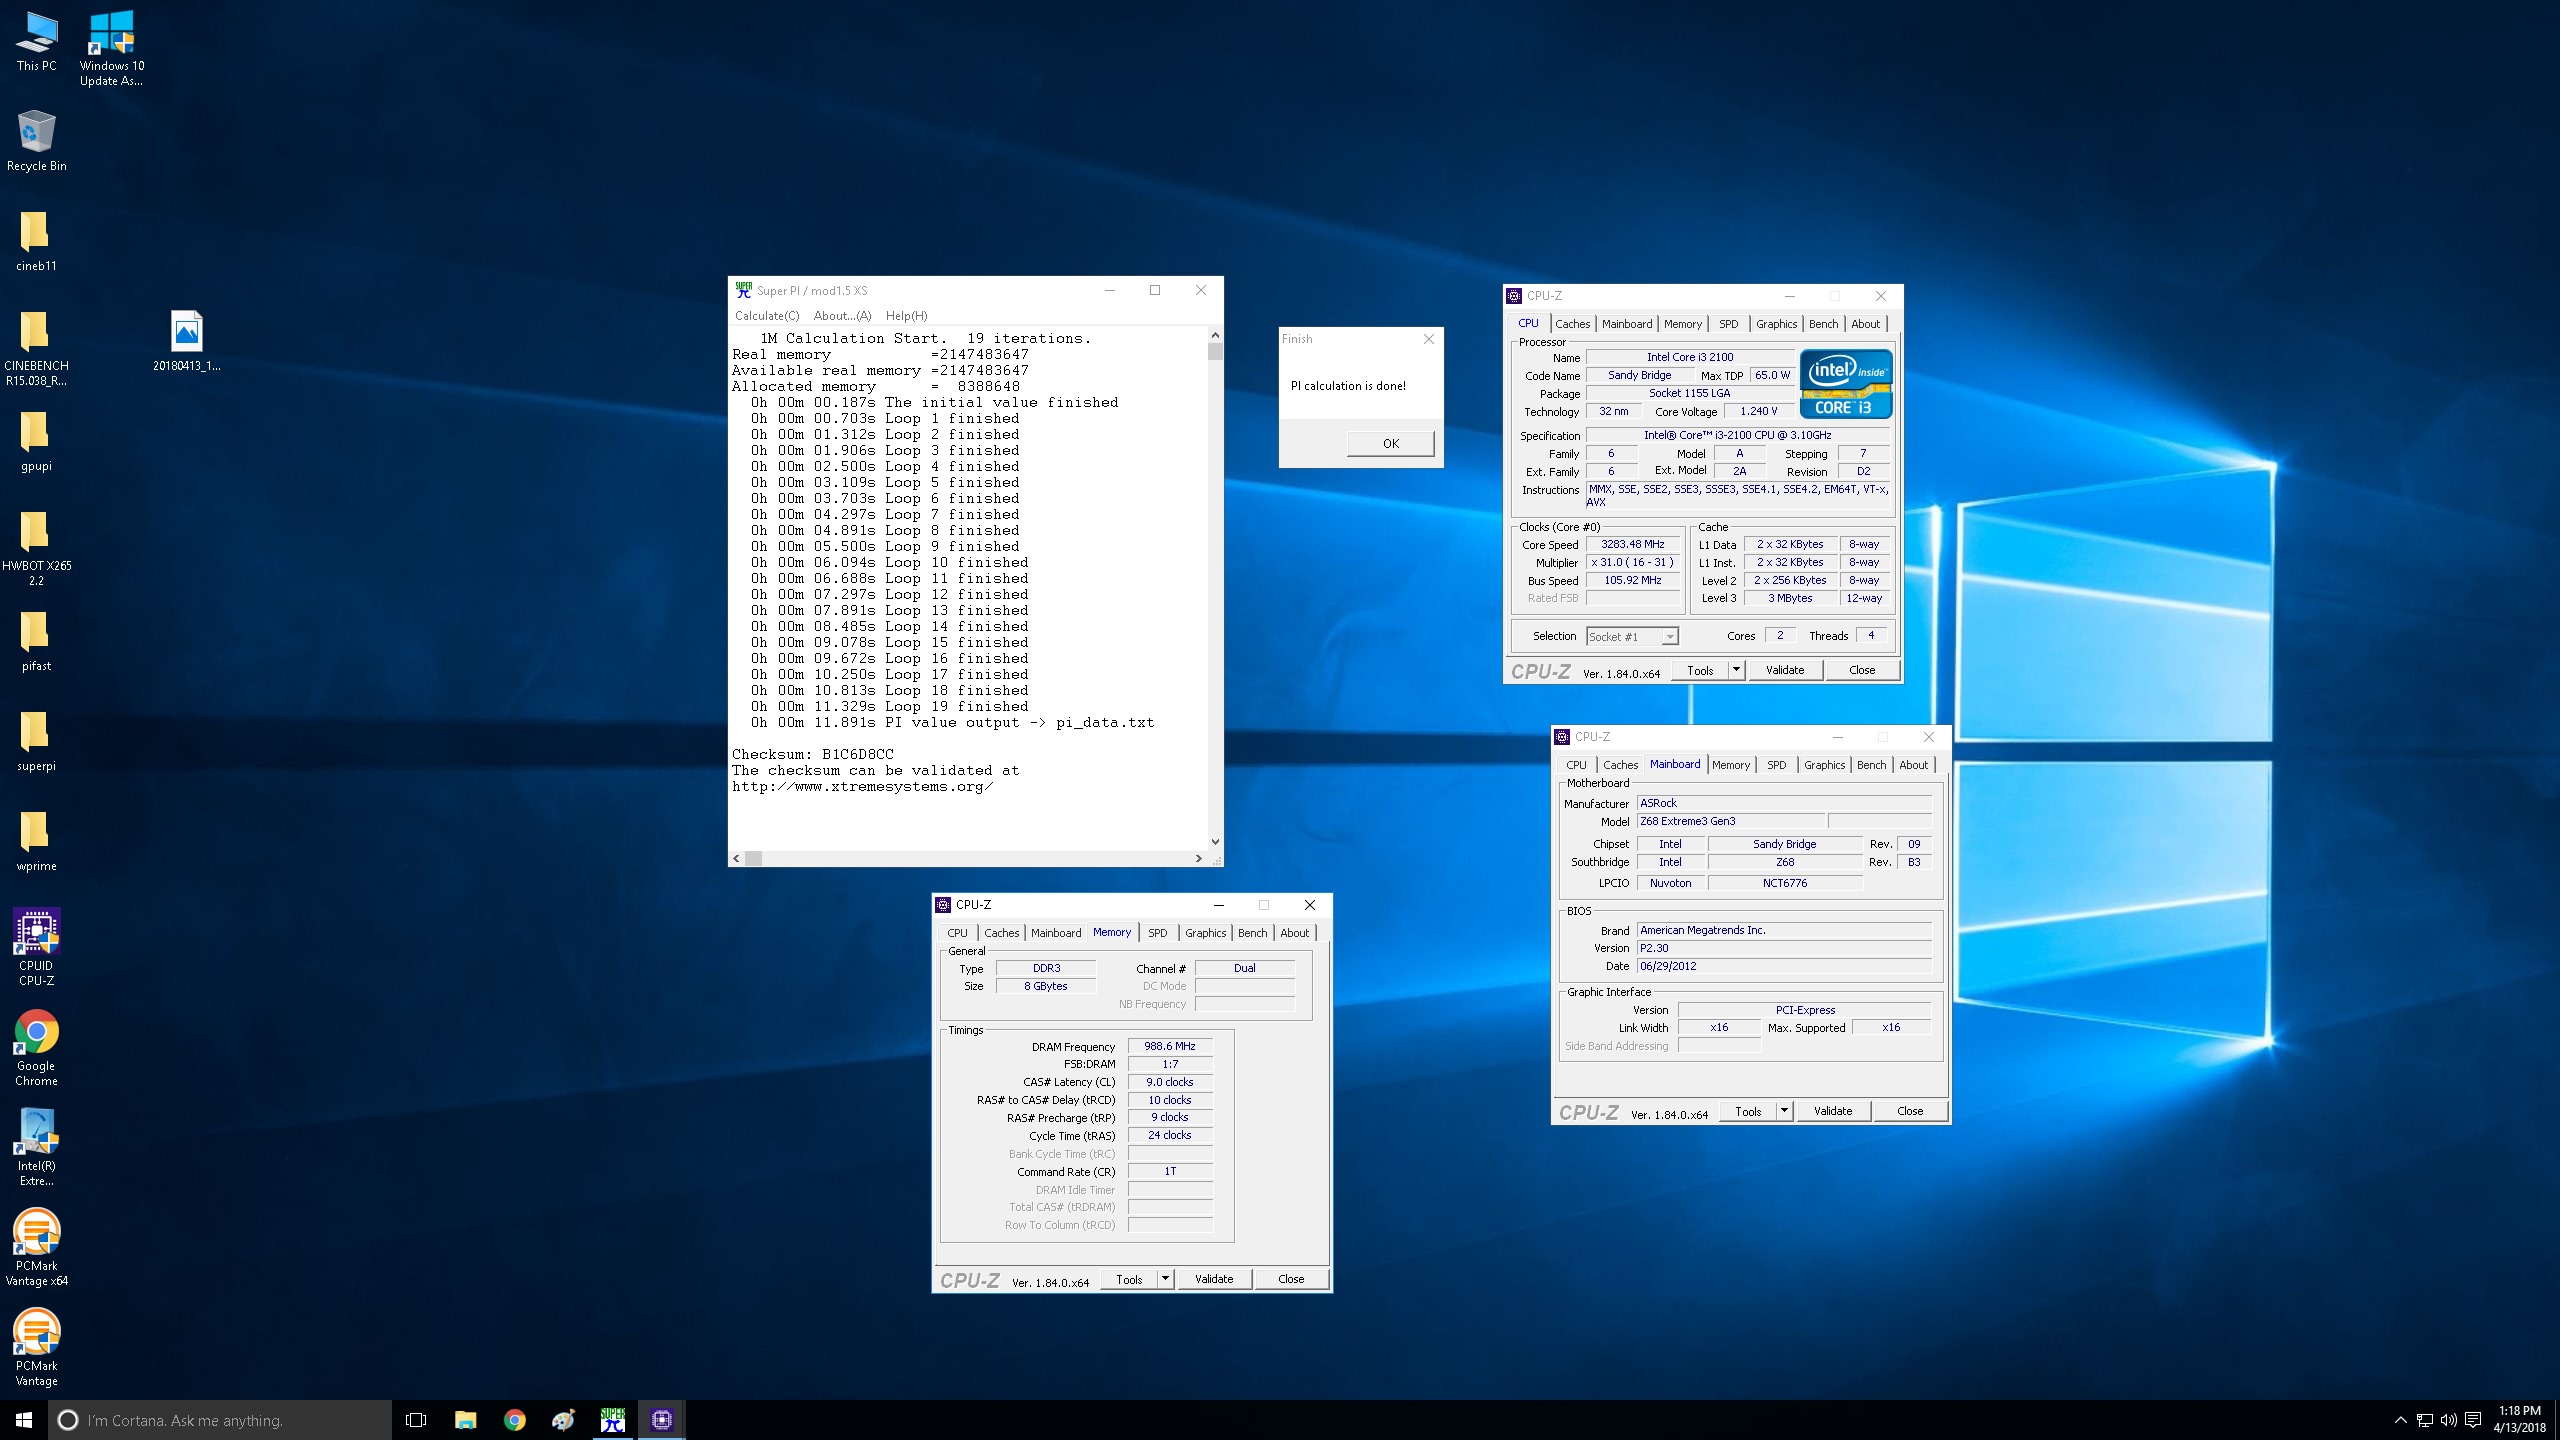This screenshot has width=2560, height=1440.
Task: Launch Google Chrome desktop shortcut
Action: pyautogui.click(x=36, y=1047)
